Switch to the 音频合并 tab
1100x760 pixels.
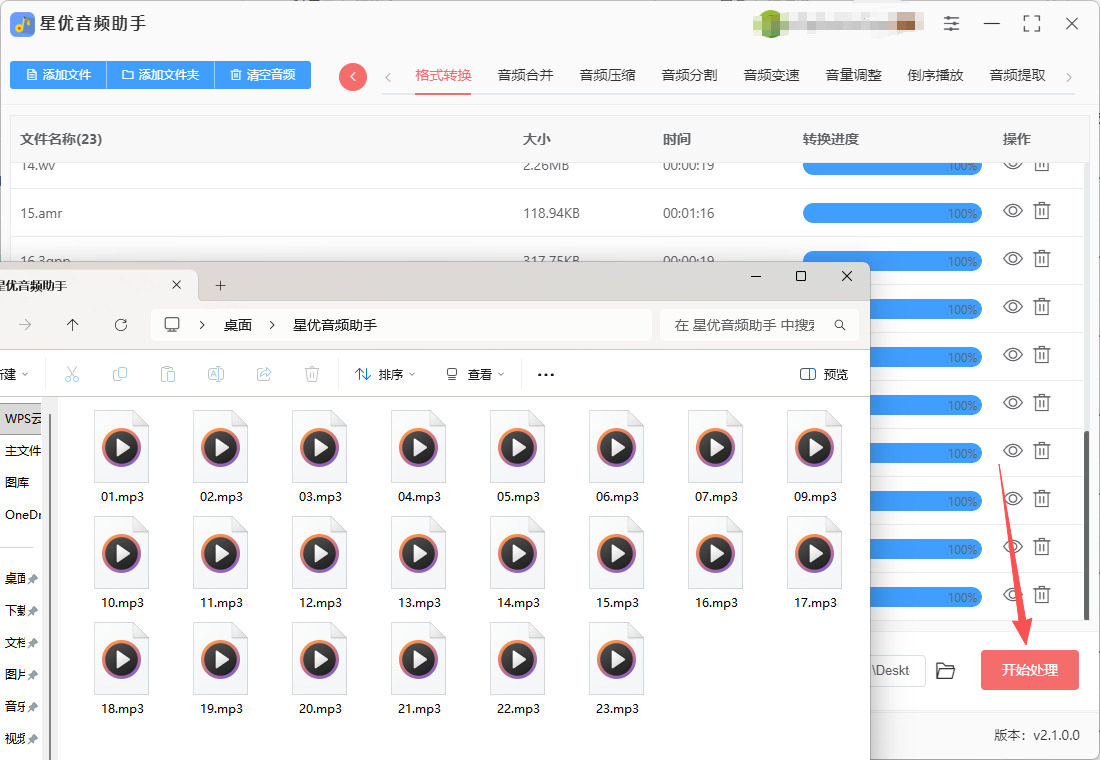[525, 75]
